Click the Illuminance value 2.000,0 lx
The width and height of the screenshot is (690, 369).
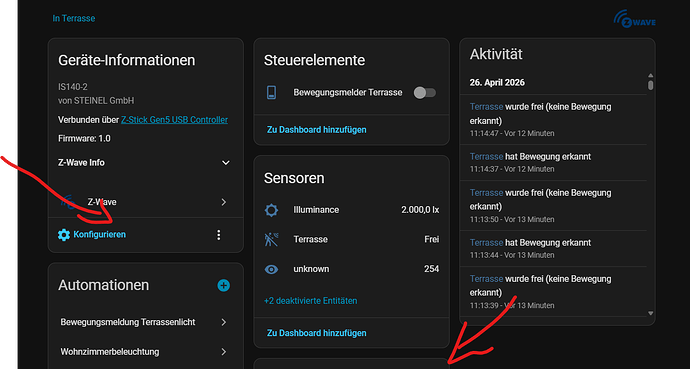coord(420,210)
